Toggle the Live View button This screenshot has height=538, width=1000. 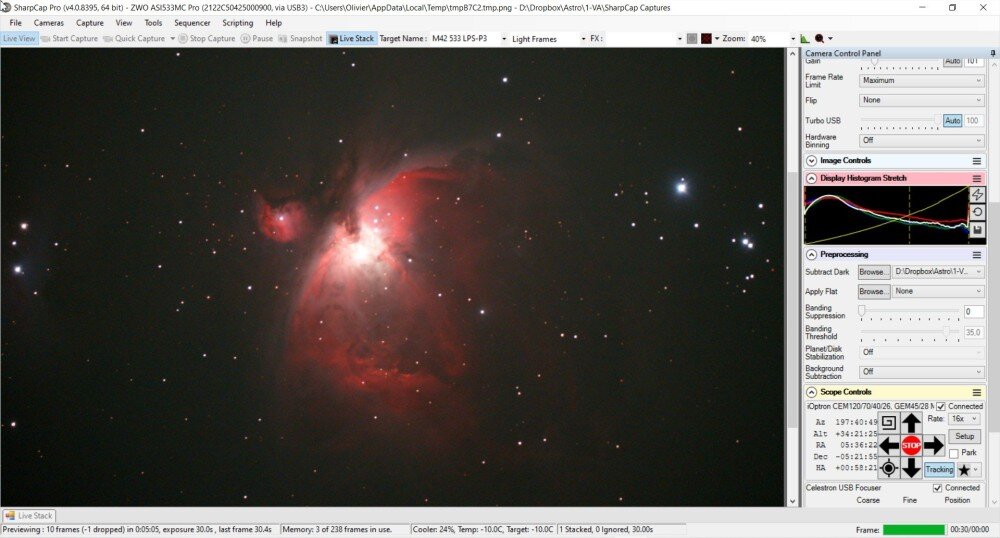pos(19,39)
